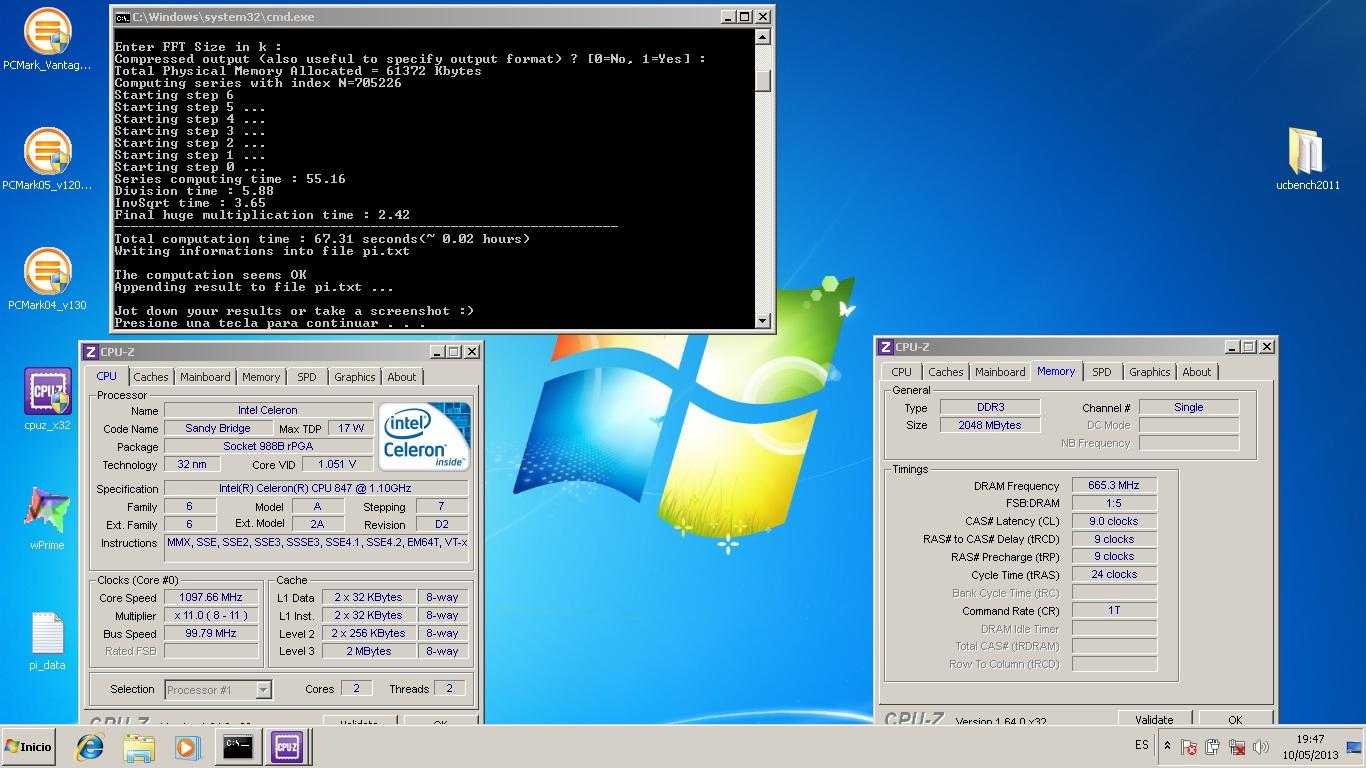Open PCMark04_v130 desktop shortcut

(x=47, y=279)
